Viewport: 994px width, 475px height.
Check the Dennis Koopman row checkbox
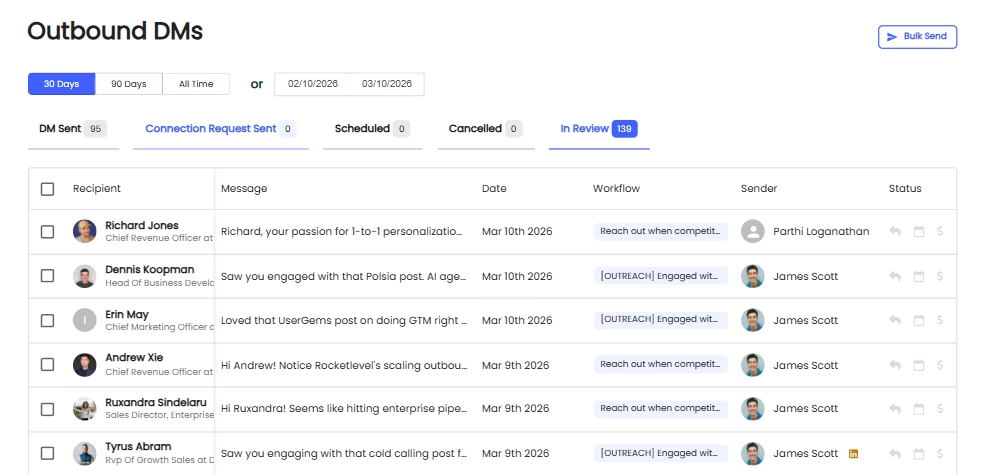(48, 276)
